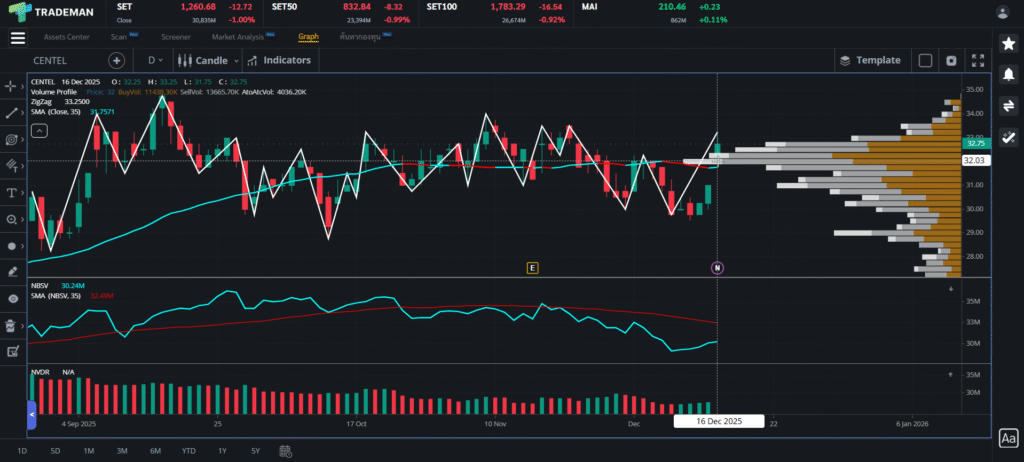Image resolution: width=1024 pixels, height=462 pixels.
Task: Collapse the indicator legend with chevron
Action: [38, 130]
